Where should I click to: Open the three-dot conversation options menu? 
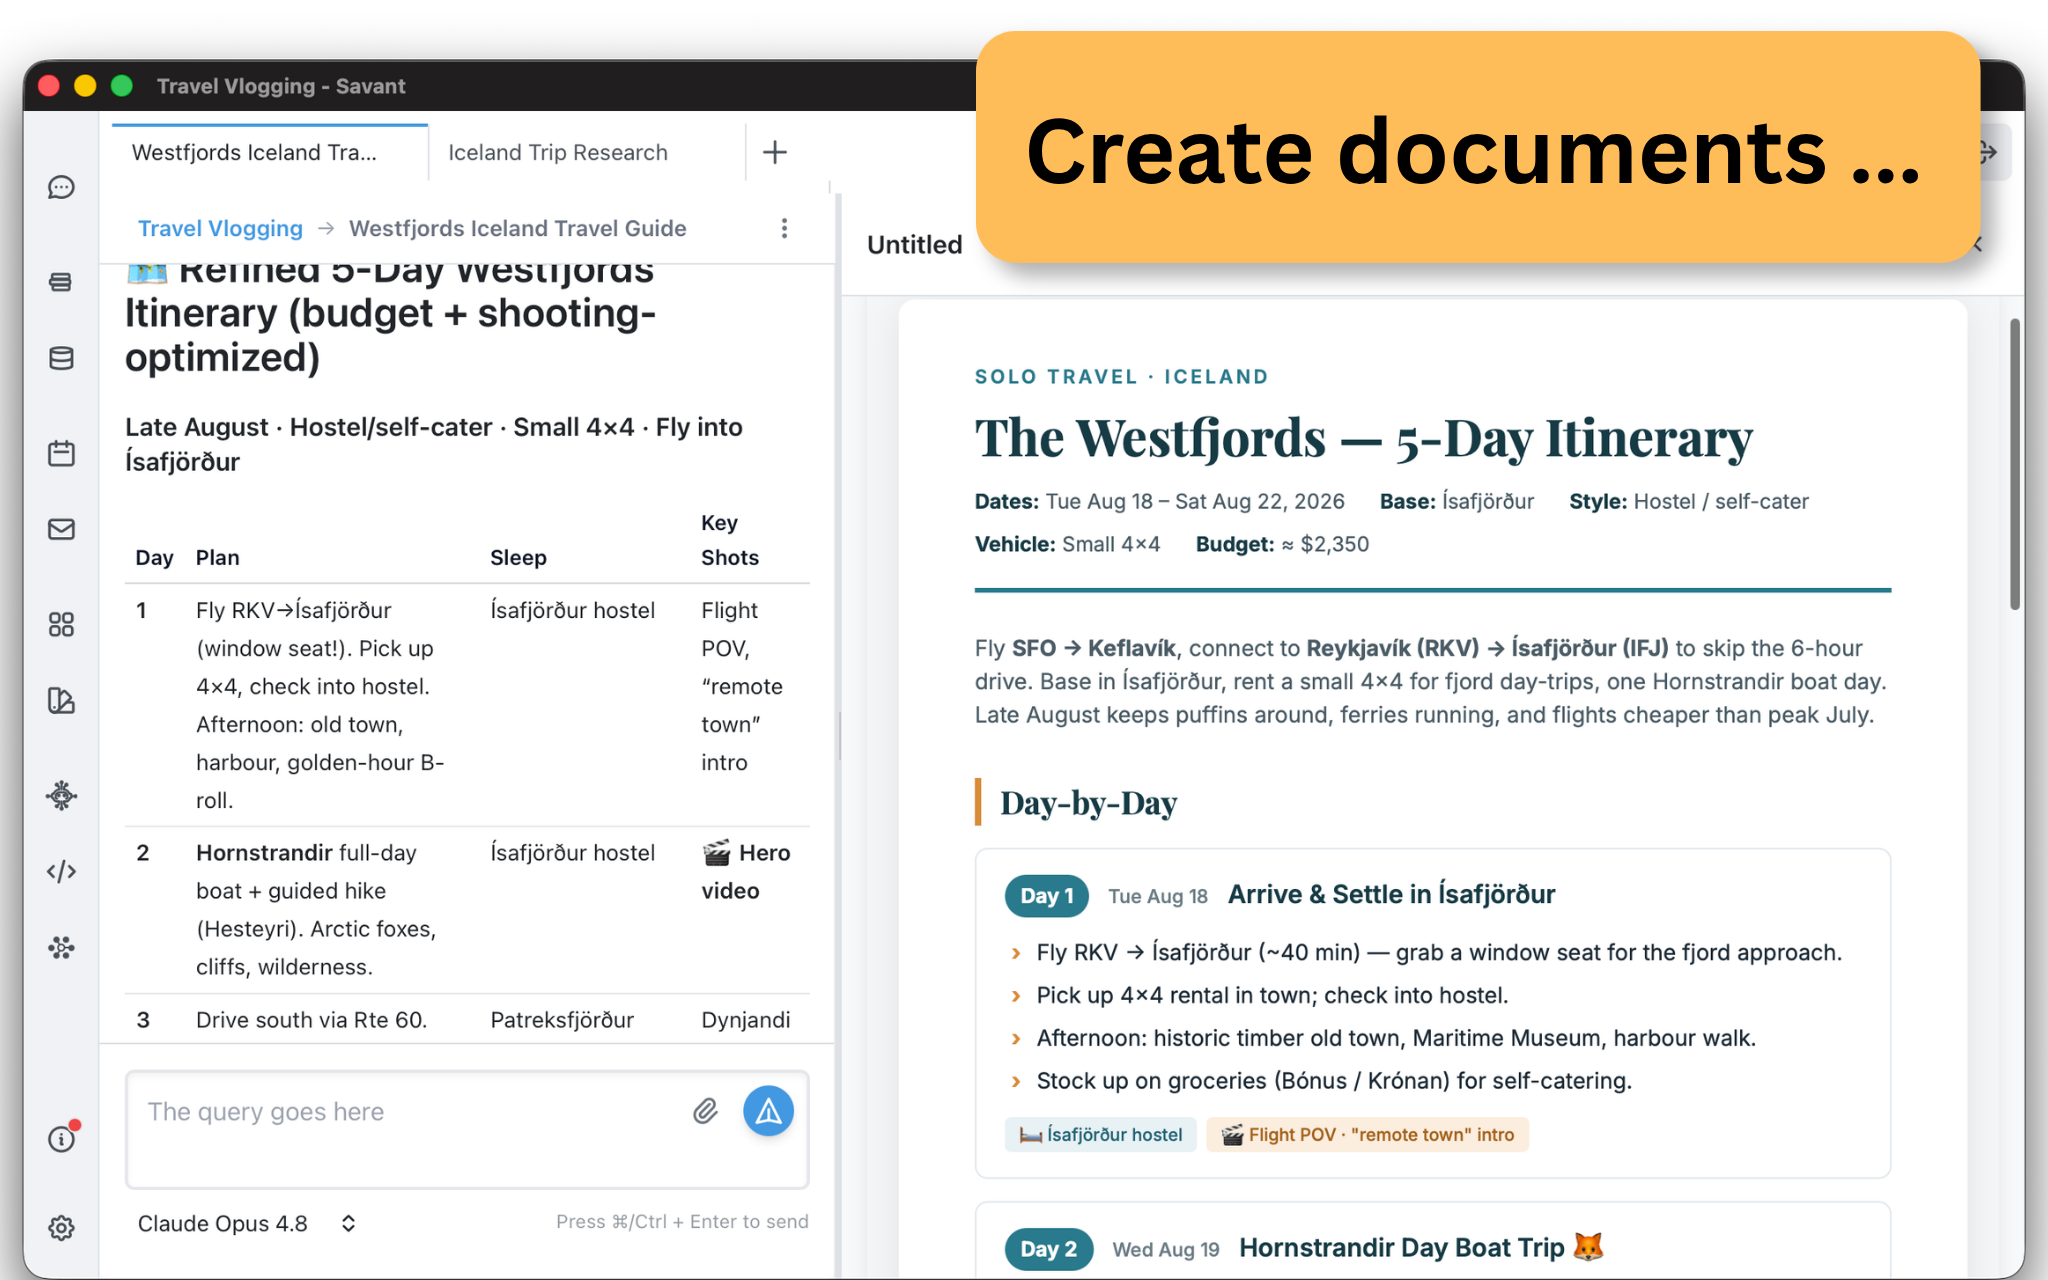[784, 229]
